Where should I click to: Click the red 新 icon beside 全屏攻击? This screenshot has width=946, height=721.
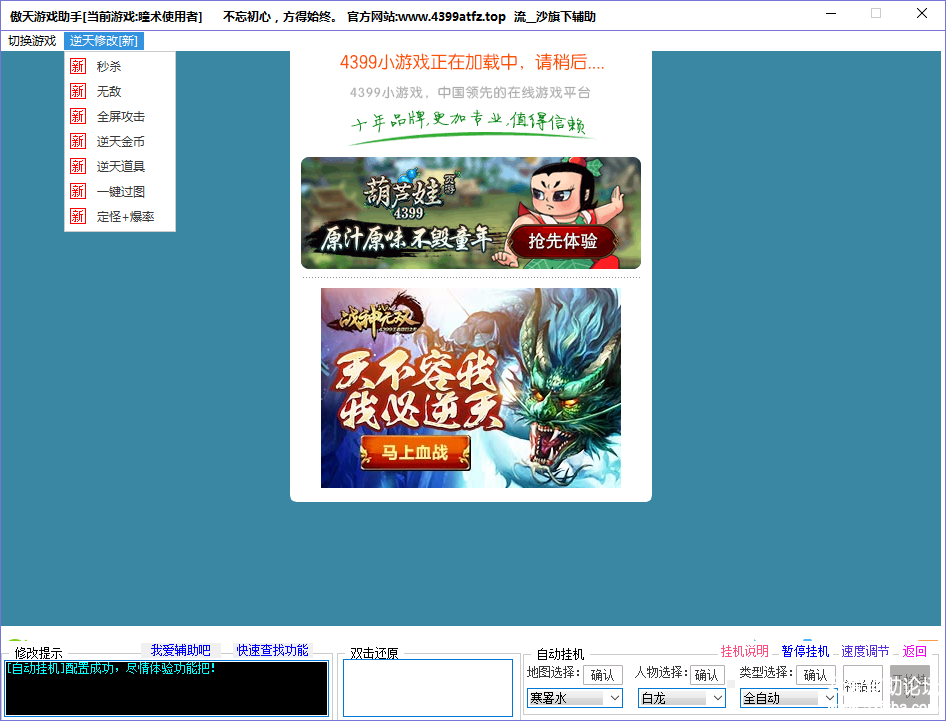point(78,116)
